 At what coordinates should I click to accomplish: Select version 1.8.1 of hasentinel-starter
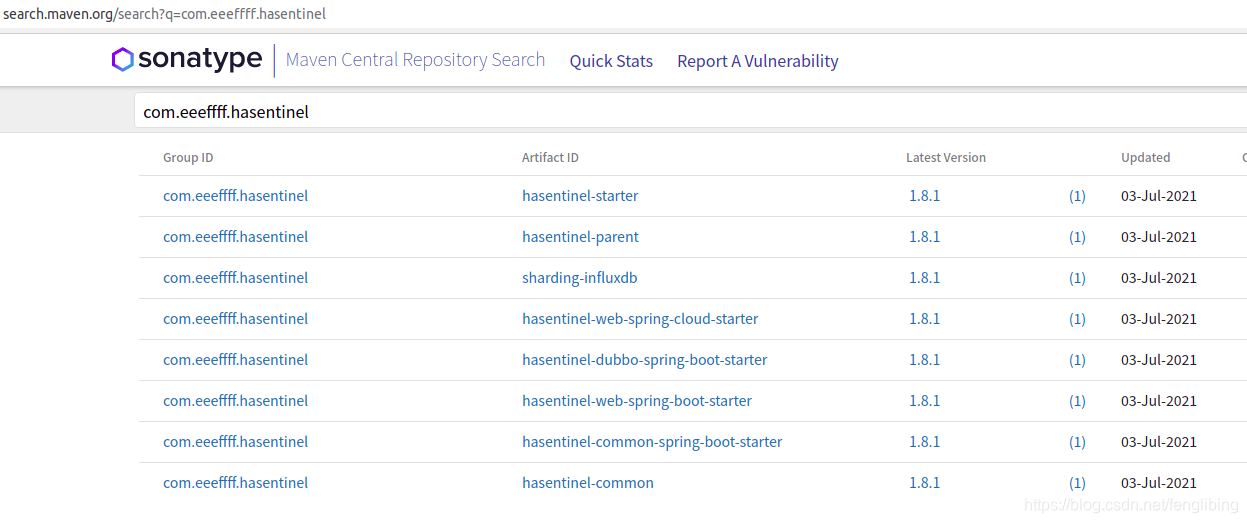925,196
